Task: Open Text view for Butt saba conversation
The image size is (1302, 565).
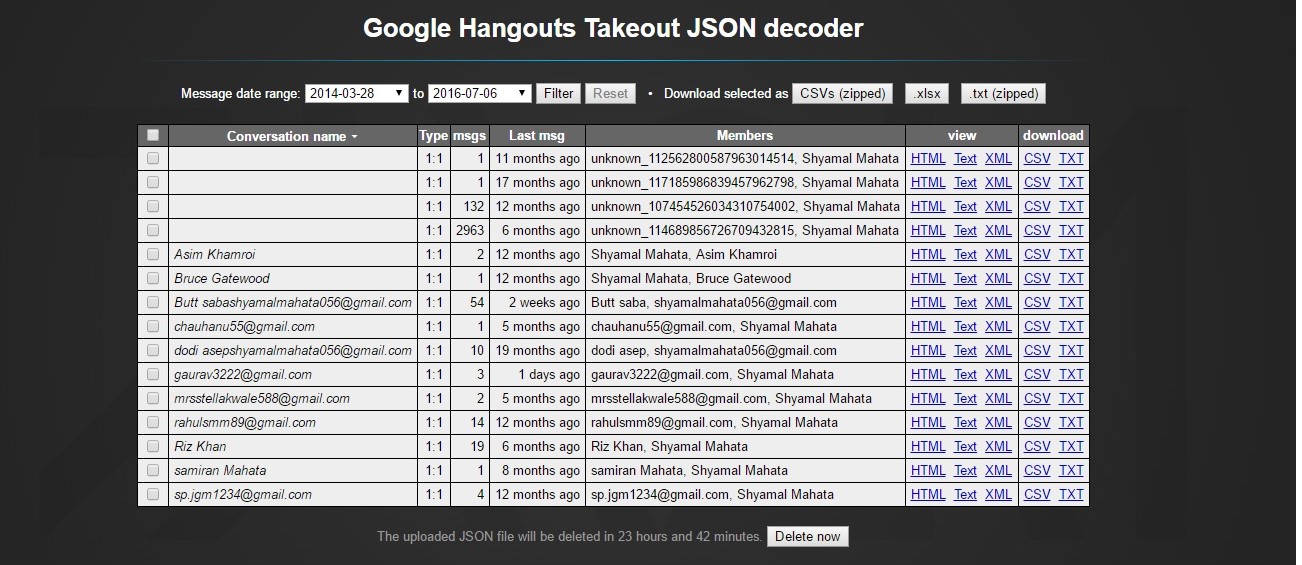Action: (965, 302)
